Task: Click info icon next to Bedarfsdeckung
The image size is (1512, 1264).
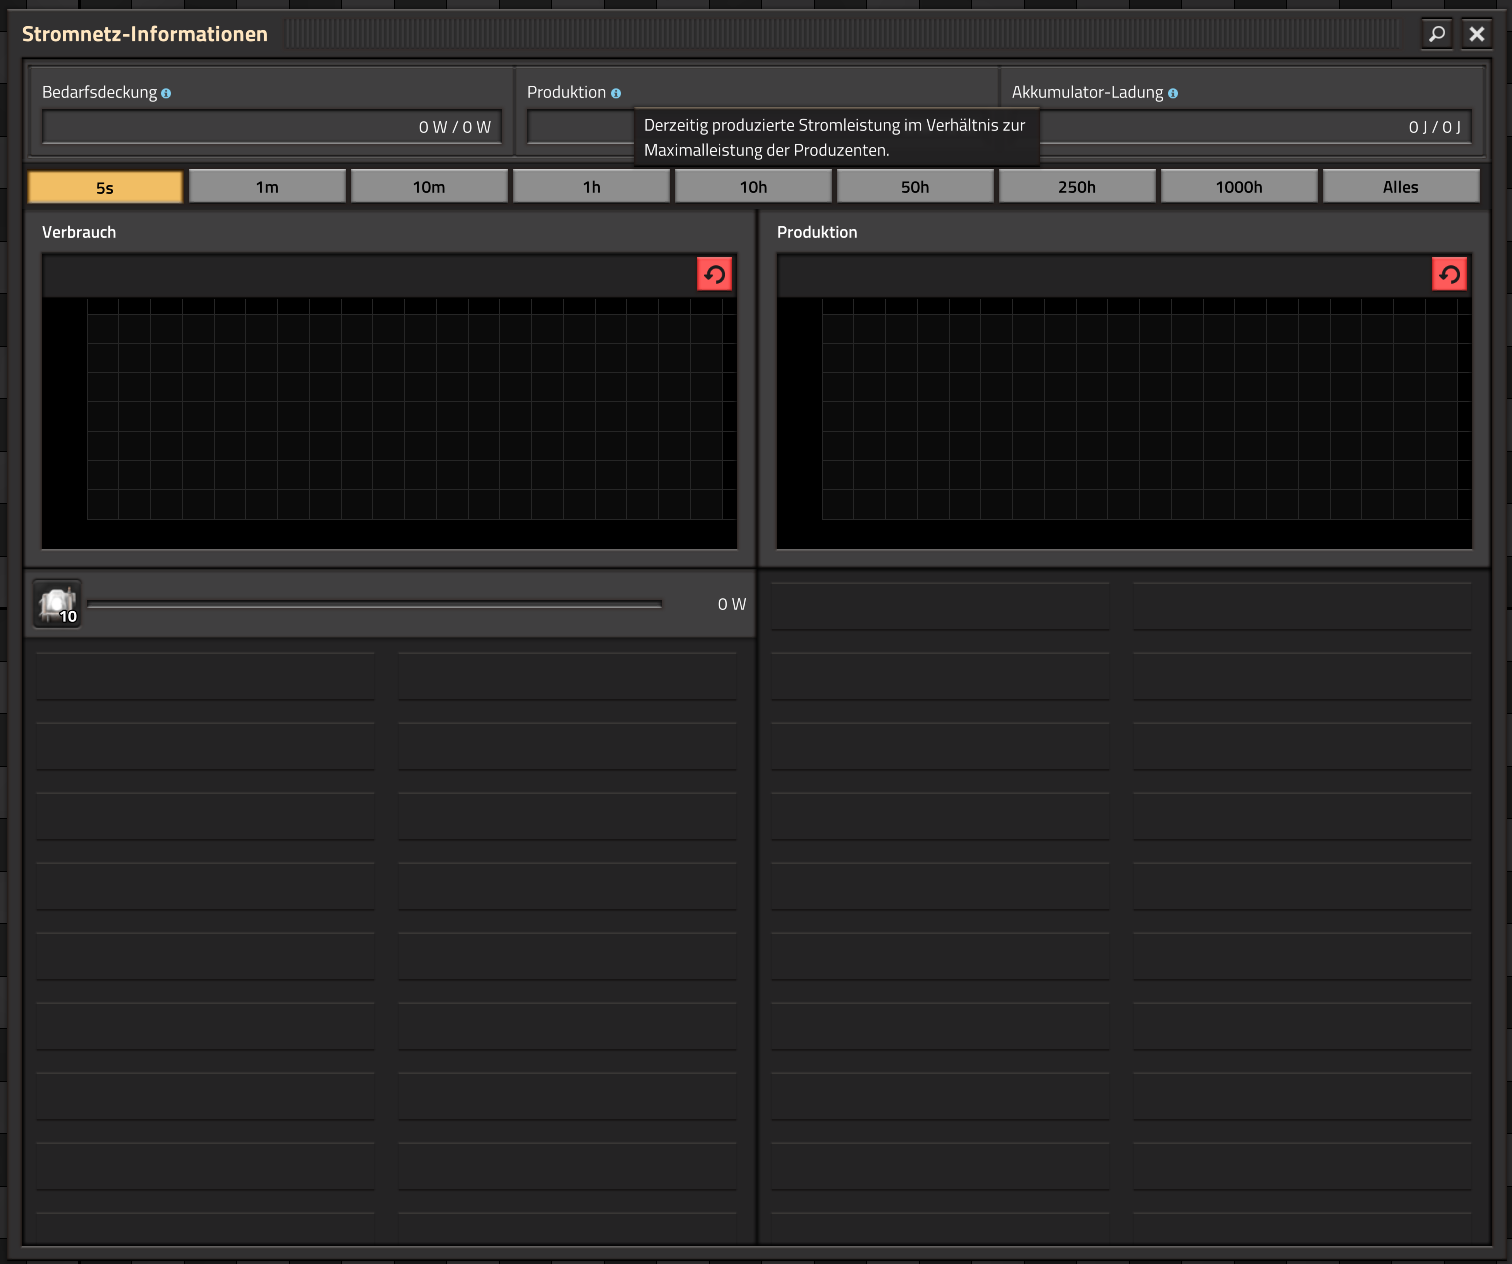Action: coord(166,93)
